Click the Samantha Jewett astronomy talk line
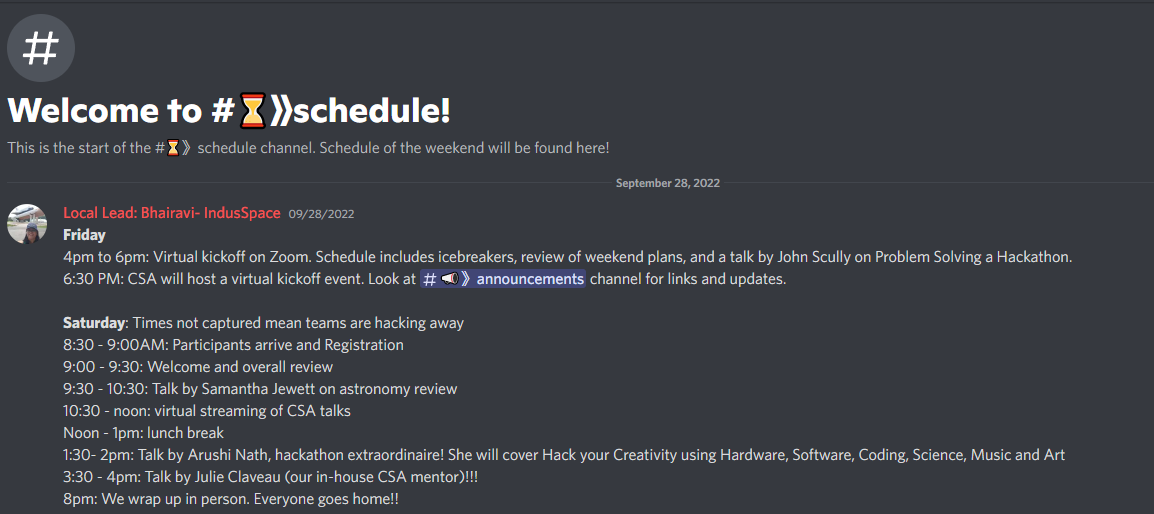Viewport: 1154px width, 514px height. [260, 389]
